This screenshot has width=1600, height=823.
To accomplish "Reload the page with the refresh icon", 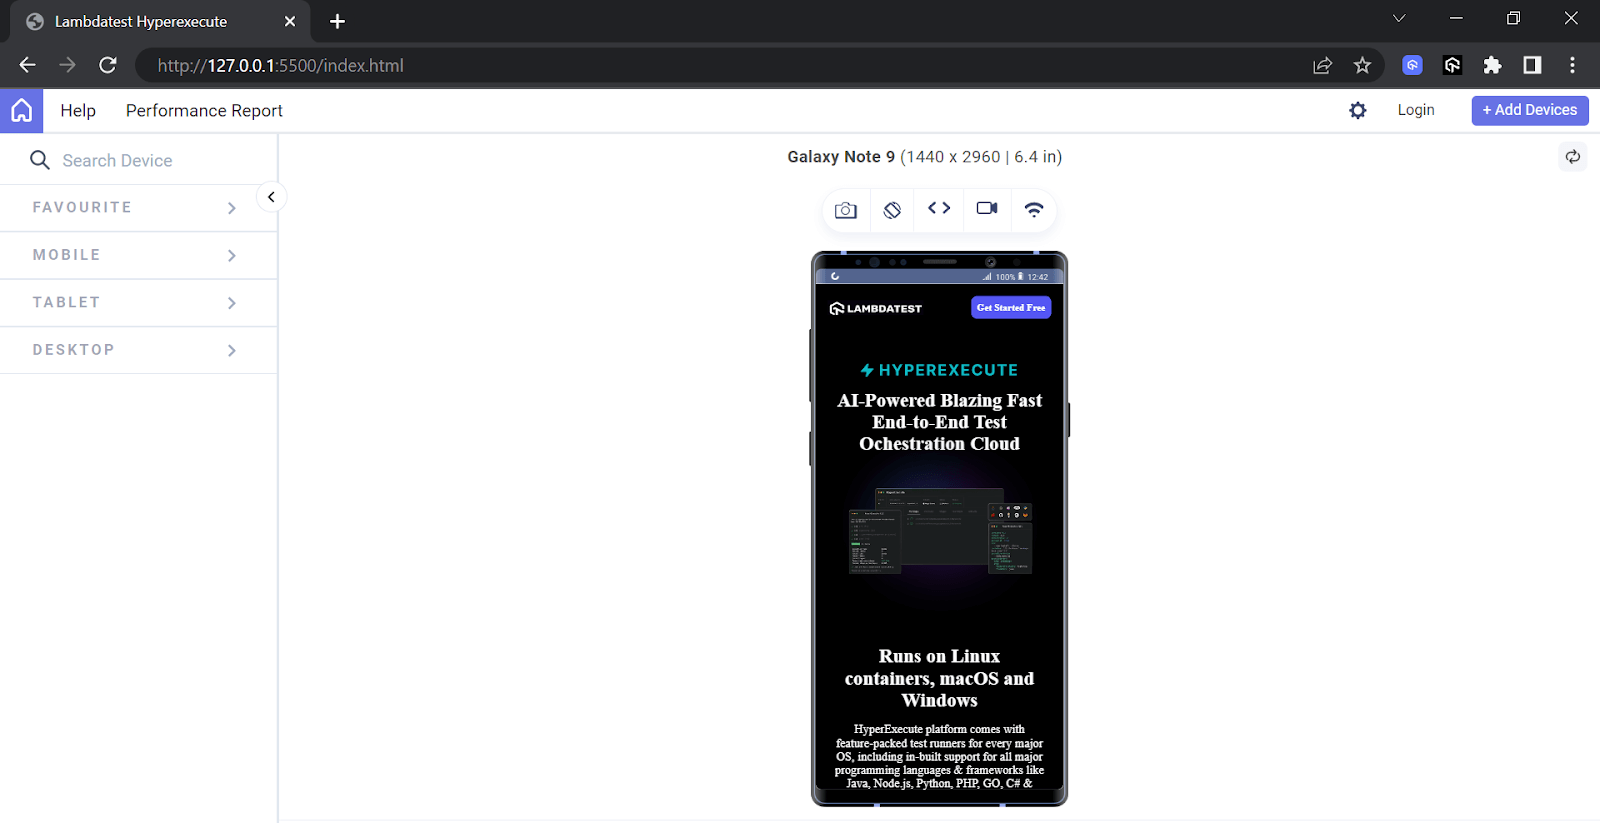I will [x=108, y=65].
